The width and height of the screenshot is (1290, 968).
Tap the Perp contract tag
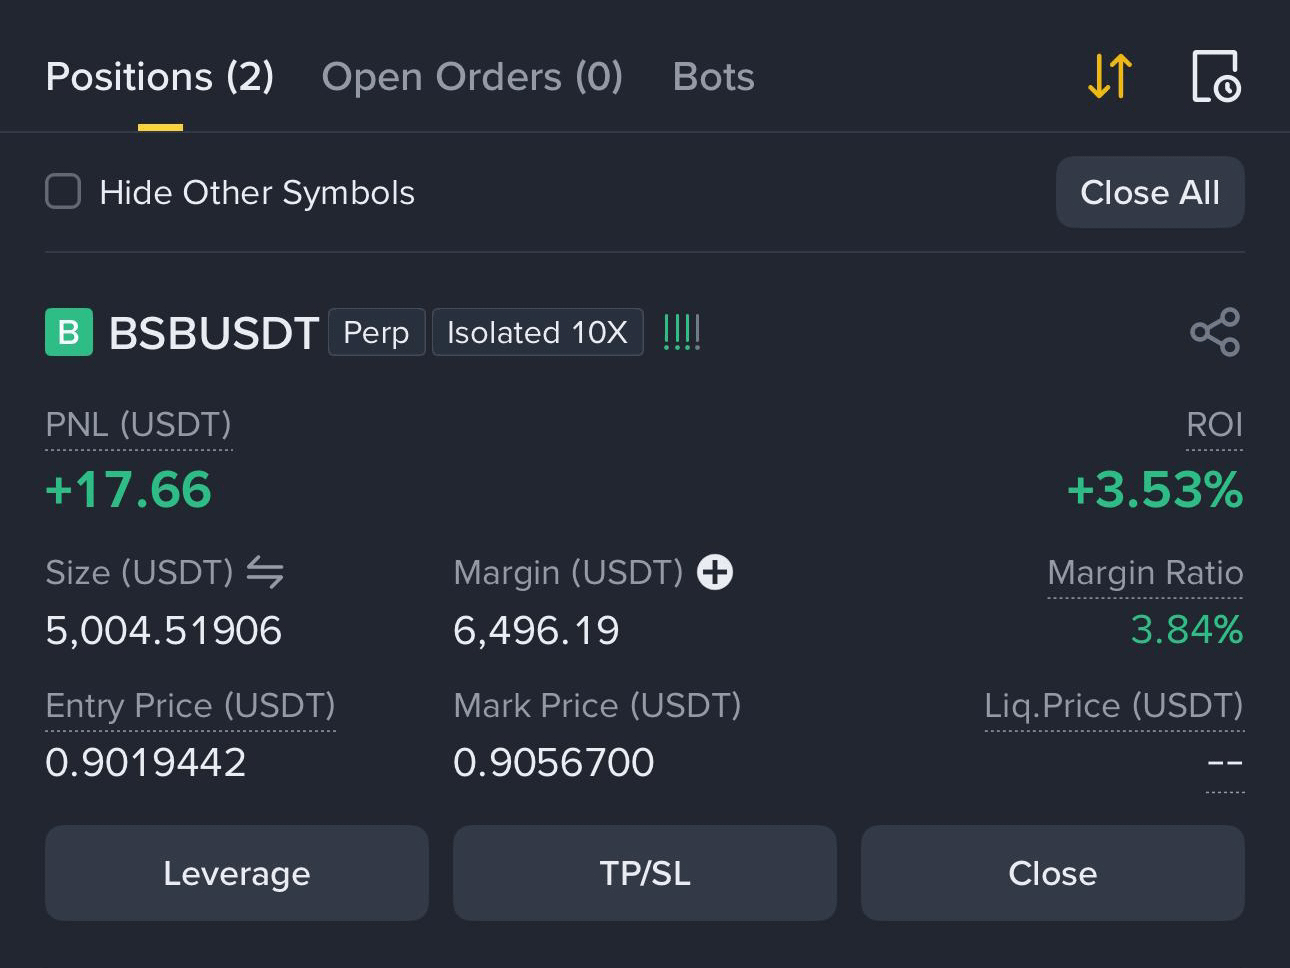click(x=376, y=332)
